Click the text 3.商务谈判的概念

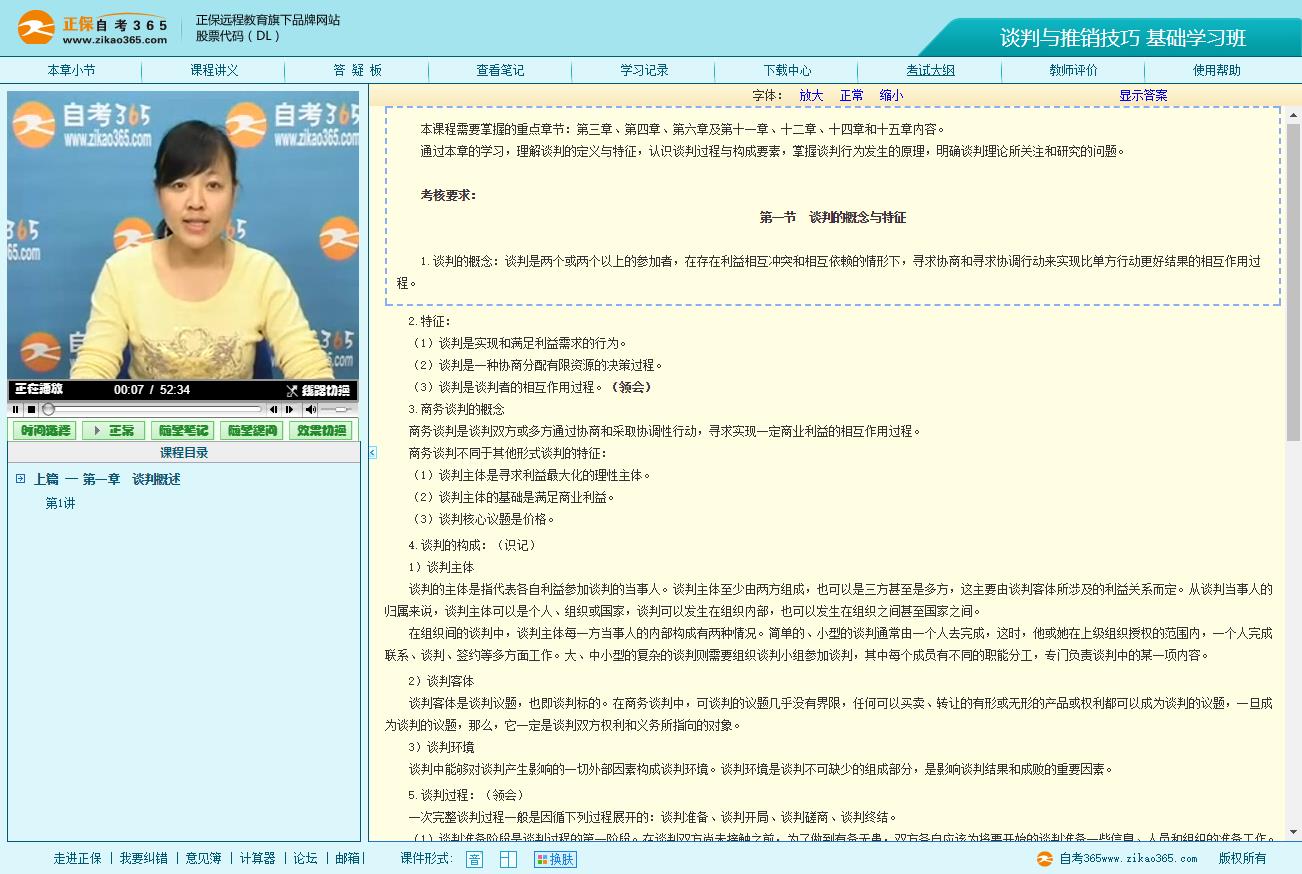[456, 409]
